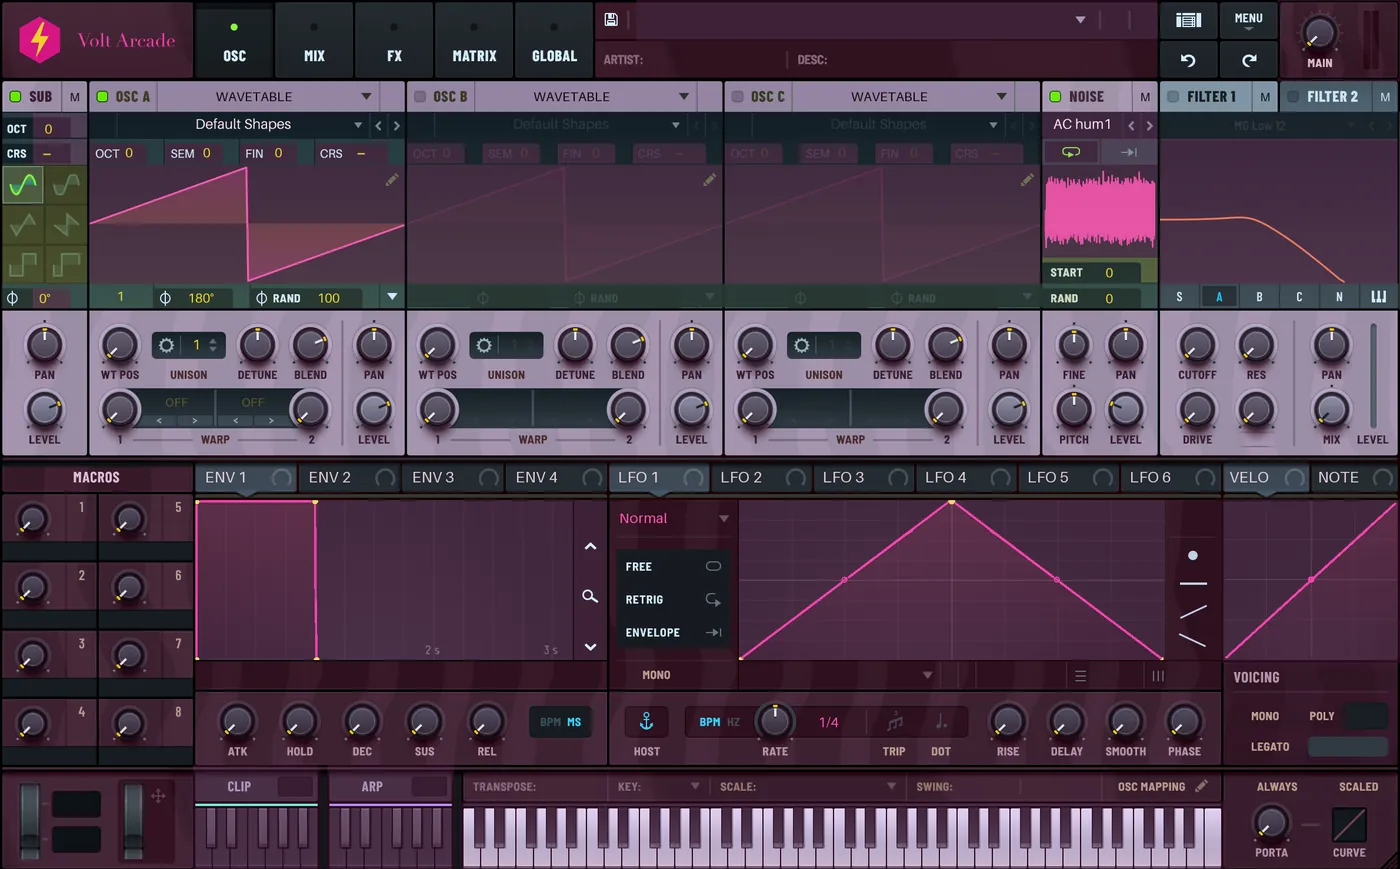1400x869 pixels.
Task: Disable the NOISE oscillator toggle
Action: (1055, 96)
